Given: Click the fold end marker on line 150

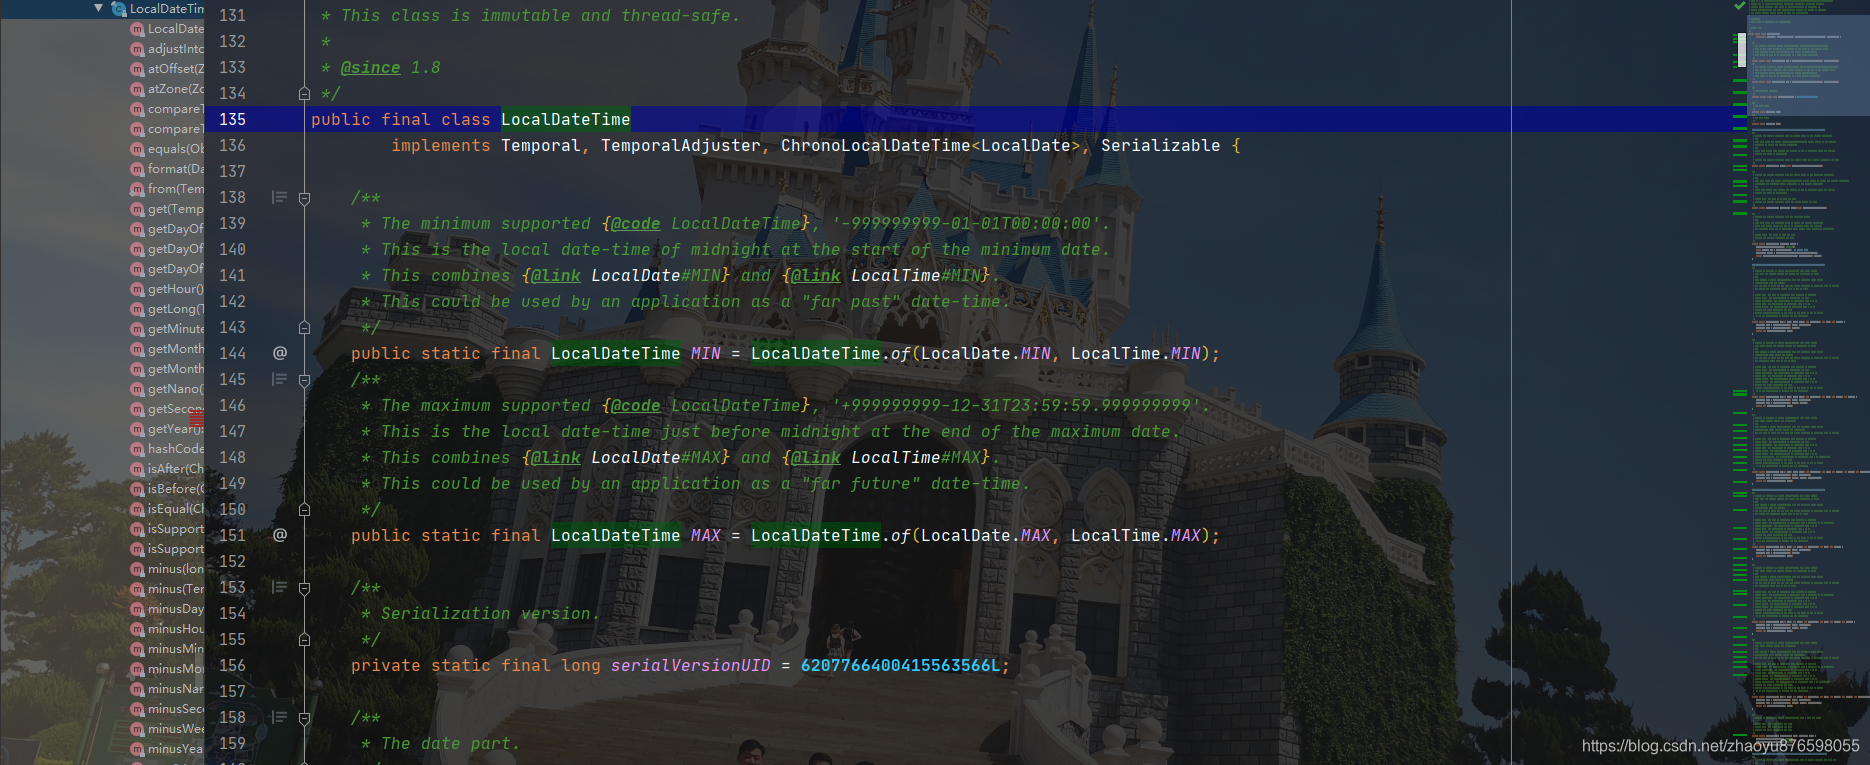Looking at the screenshot, I should 304,510.
